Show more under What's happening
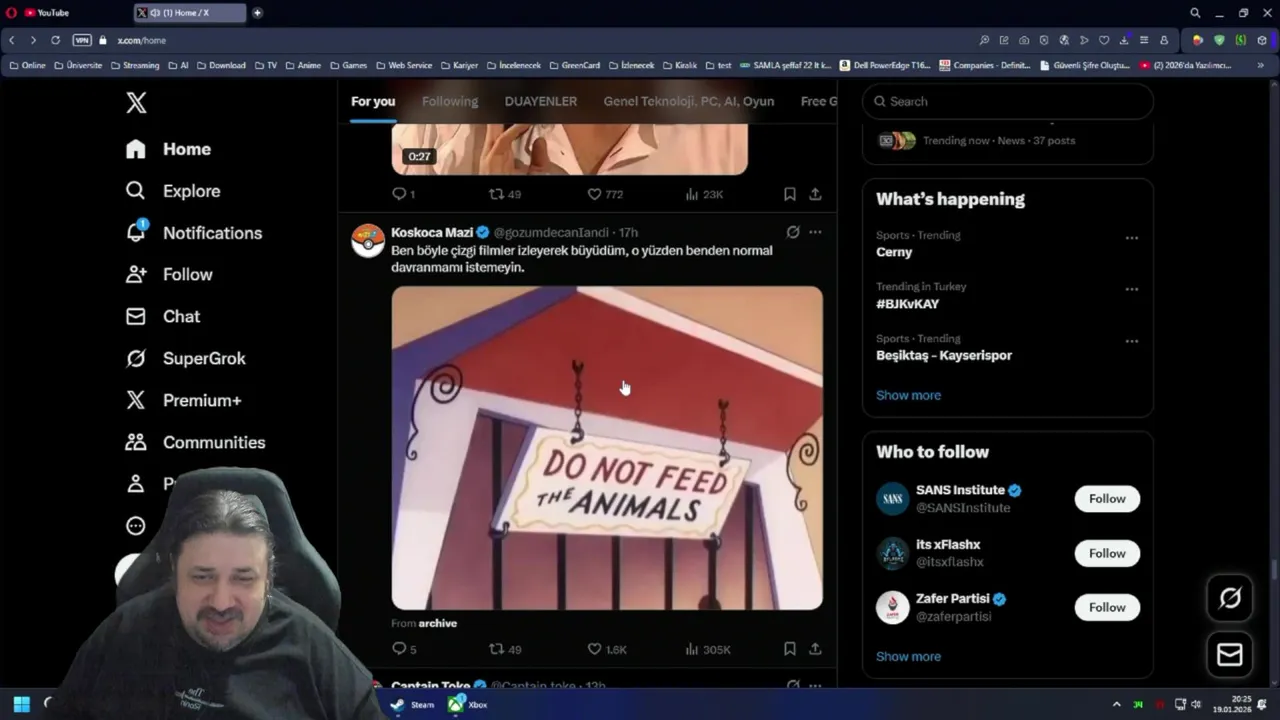Screen dimensions: 1280x720 908,395
